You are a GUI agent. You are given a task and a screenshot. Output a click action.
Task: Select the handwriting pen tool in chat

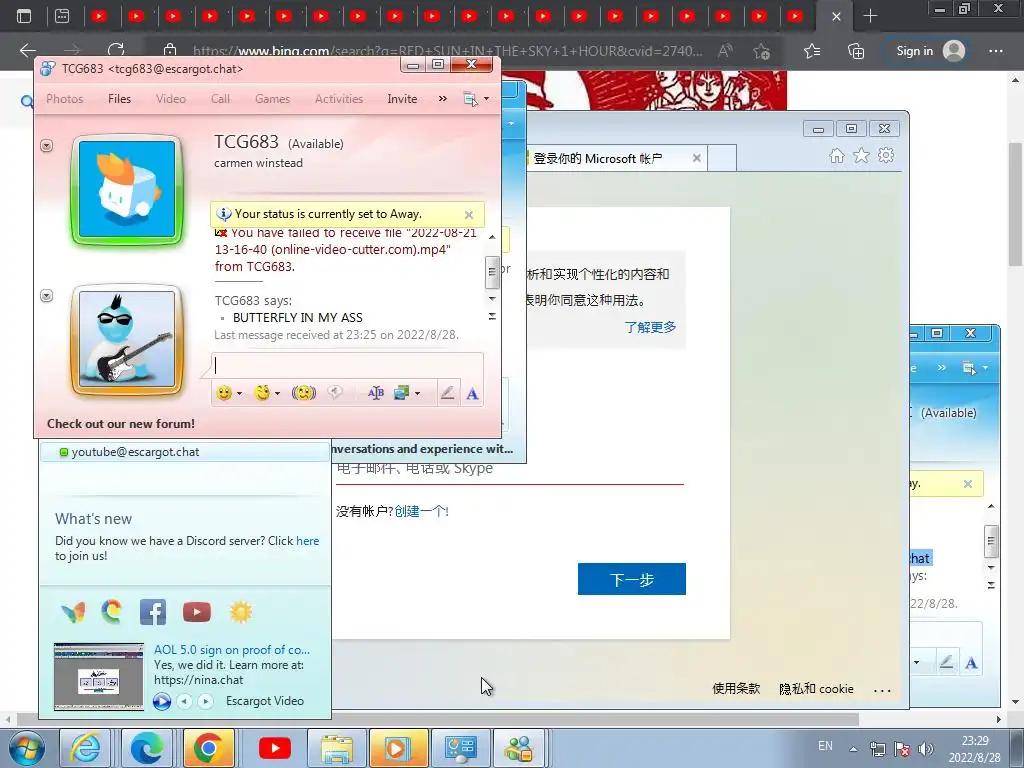pyautogui.click(x=447, y=393)
